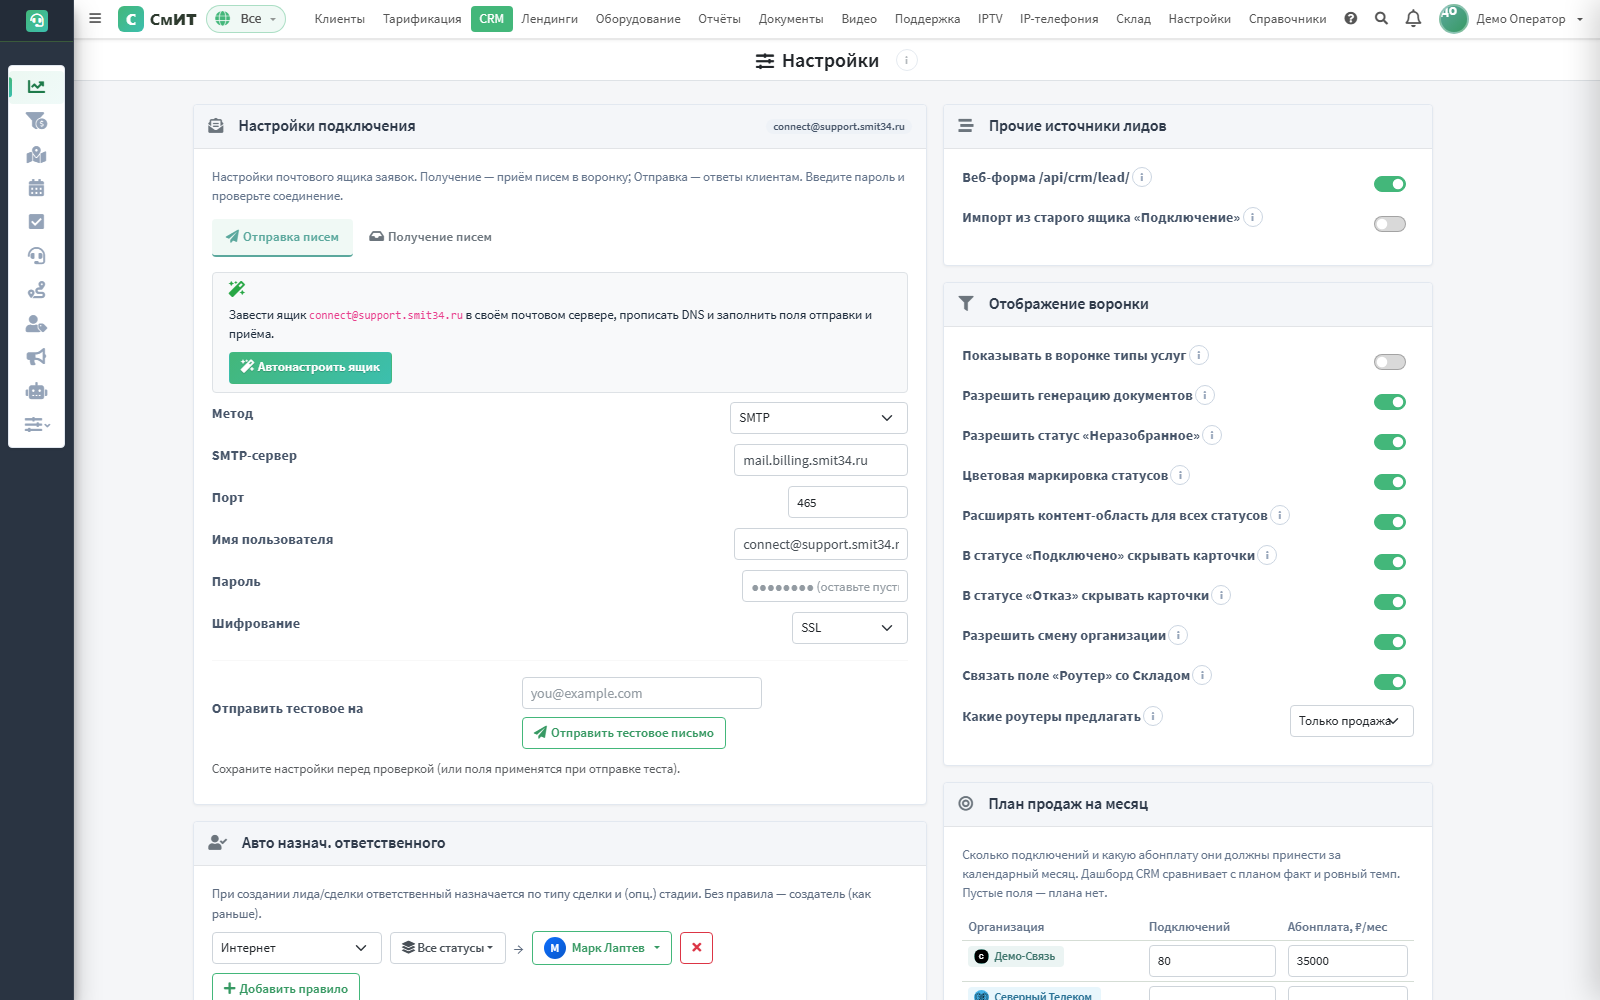The image size is (1600, 1000).
Task: Switch to Отправка писем tab
Action: [x=282, y=237]
